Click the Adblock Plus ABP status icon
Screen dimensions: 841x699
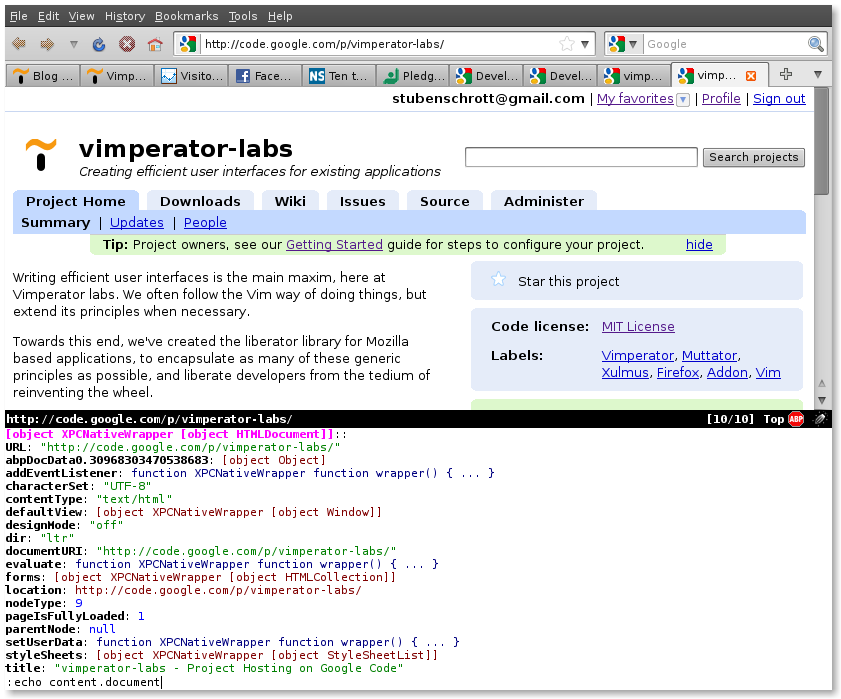click(796, 419)
